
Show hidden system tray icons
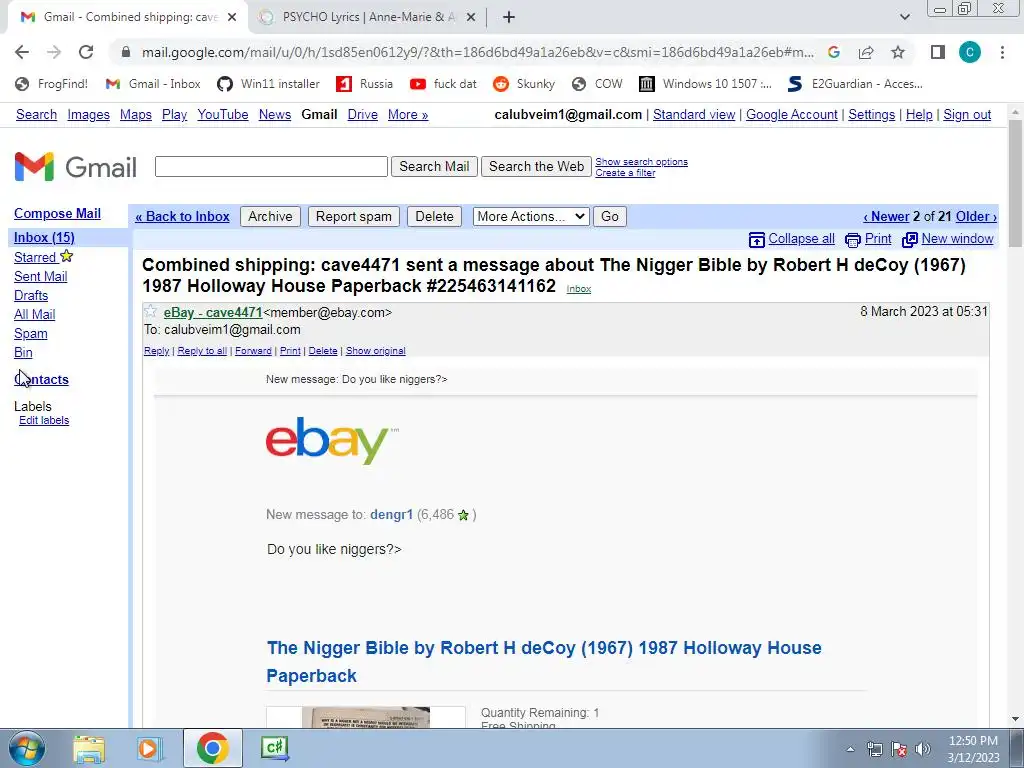click(x=850, y=749)
